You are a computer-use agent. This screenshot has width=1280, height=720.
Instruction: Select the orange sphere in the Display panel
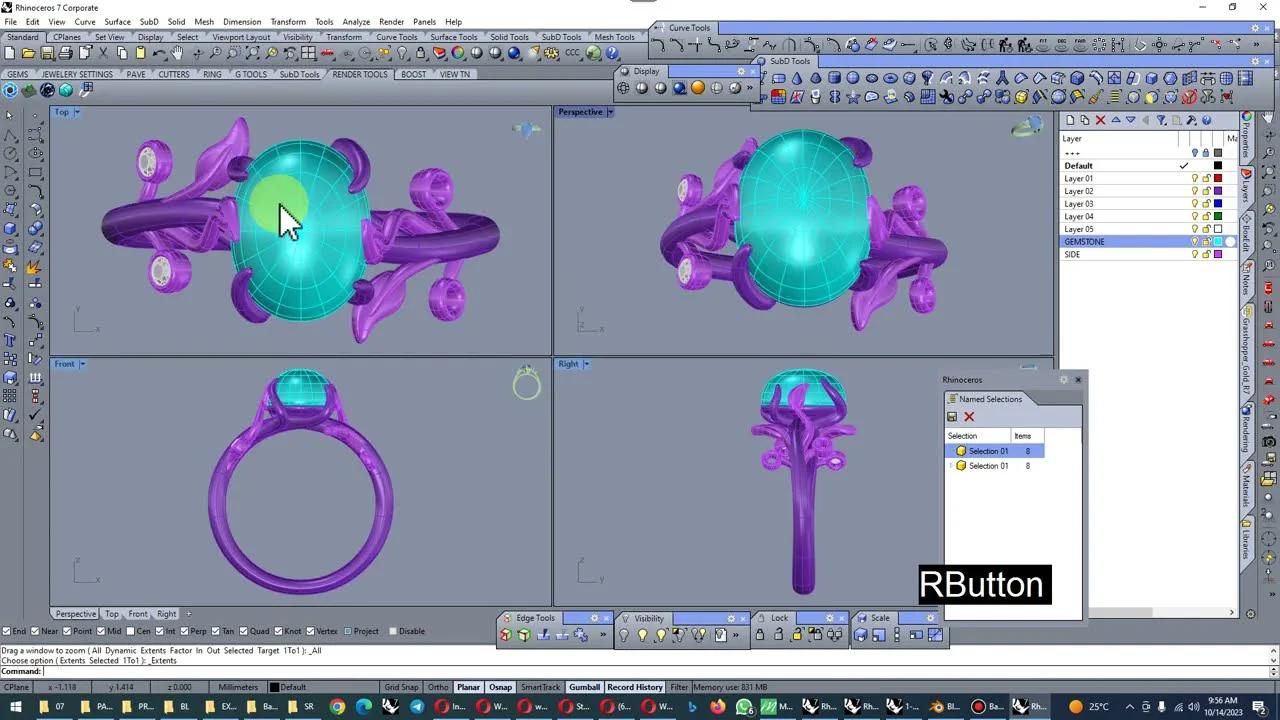pos(698,88)
